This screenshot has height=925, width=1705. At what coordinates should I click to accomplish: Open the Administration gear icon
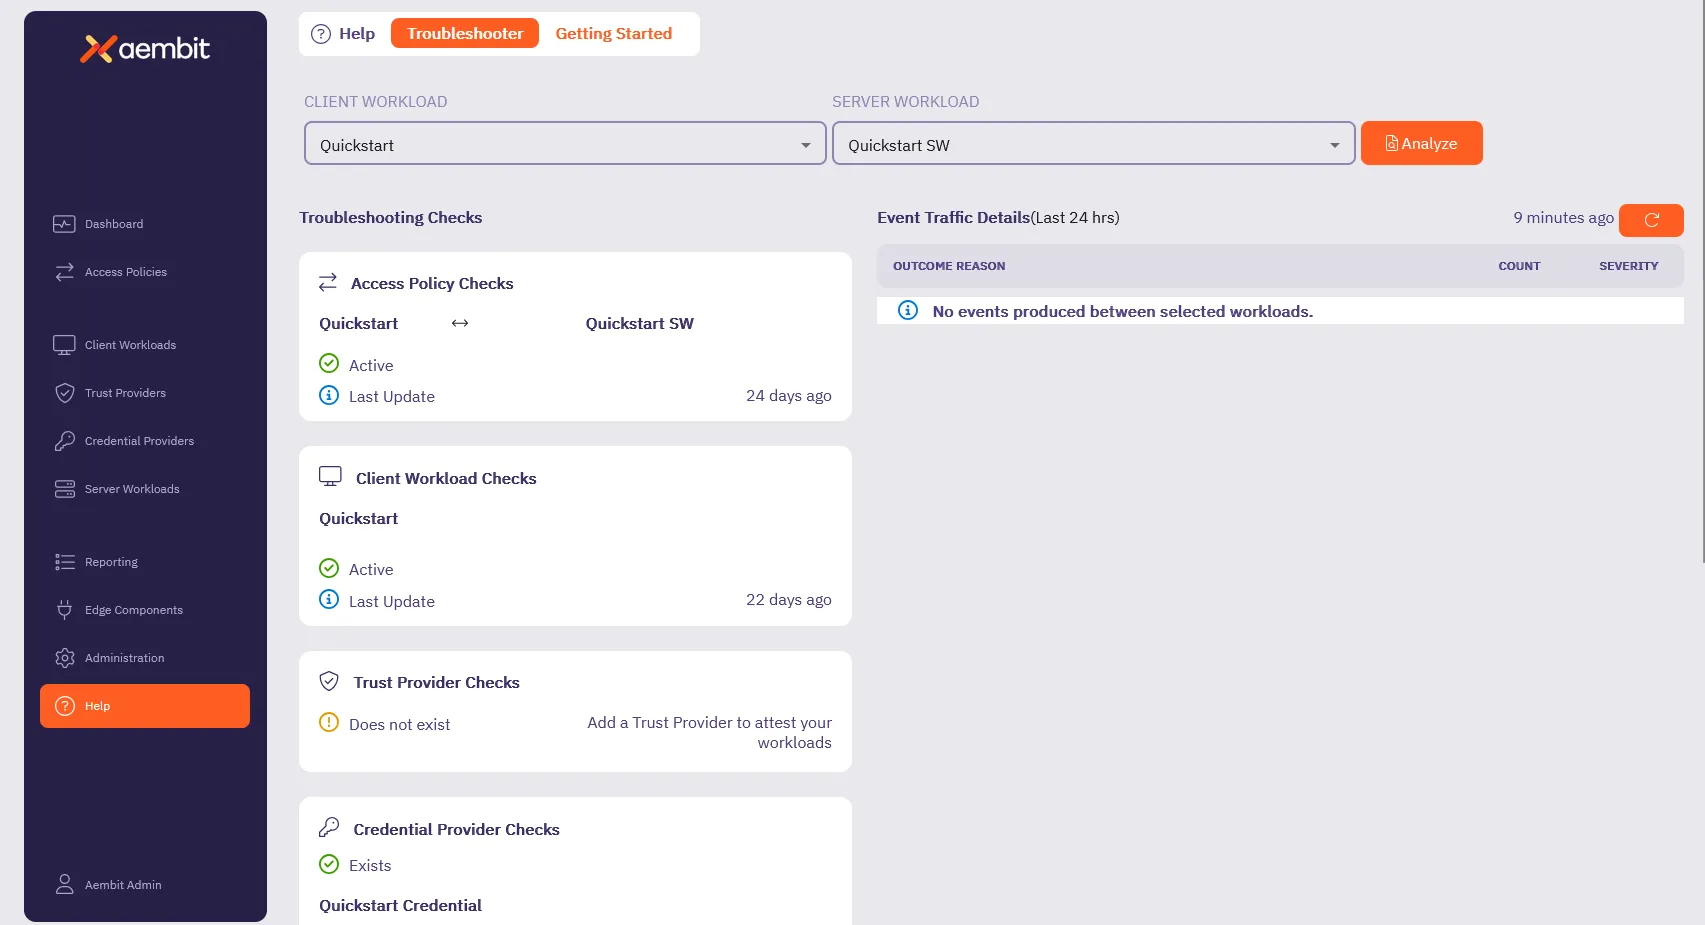64,657
